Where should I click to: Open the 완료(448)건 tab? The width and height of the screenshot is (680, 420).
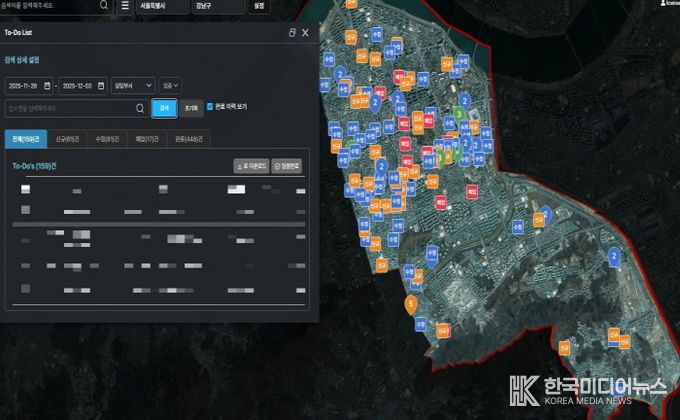[x=188, y=139]
